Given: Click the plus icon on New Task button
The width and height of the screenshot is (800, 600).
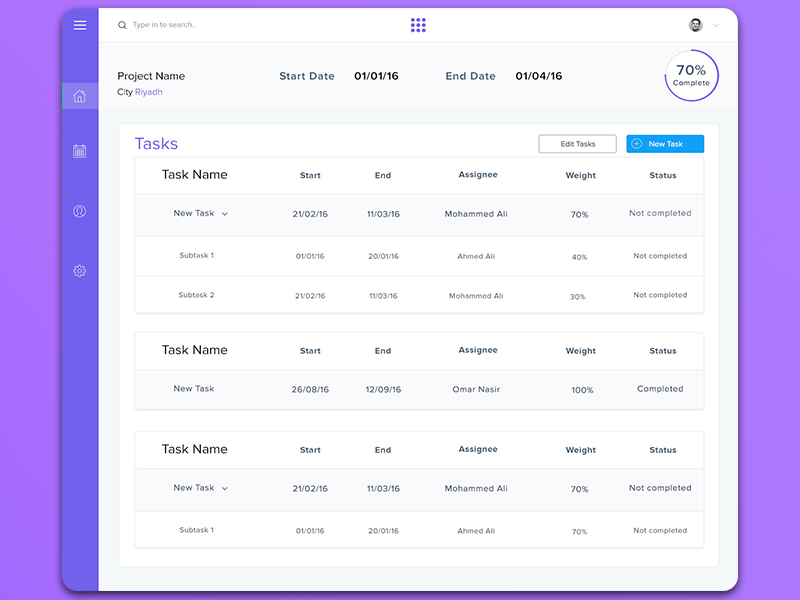Looking at the screenshot, I should 639,143.
